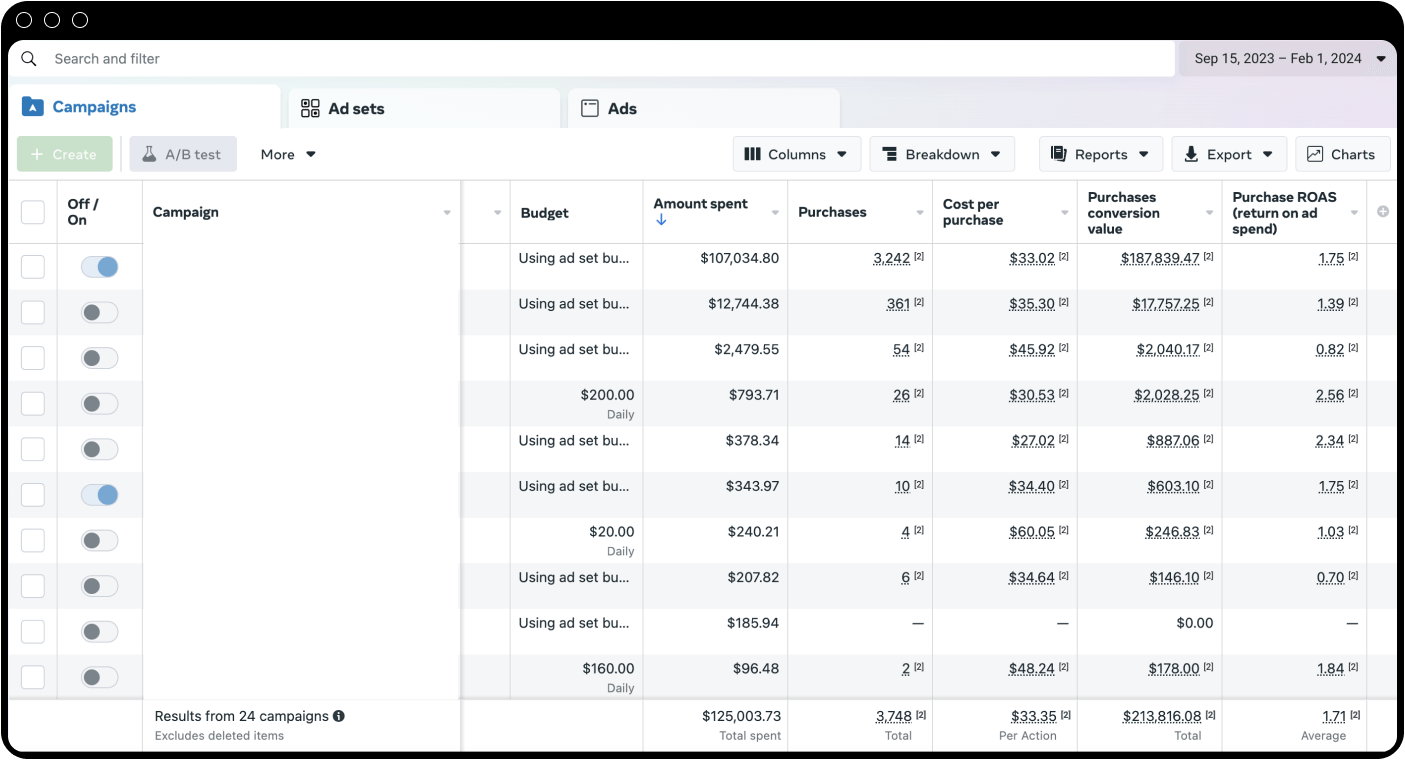Tick the checkbox for the $12,744.38 row

pyautogui.click(x=33, y=312)
